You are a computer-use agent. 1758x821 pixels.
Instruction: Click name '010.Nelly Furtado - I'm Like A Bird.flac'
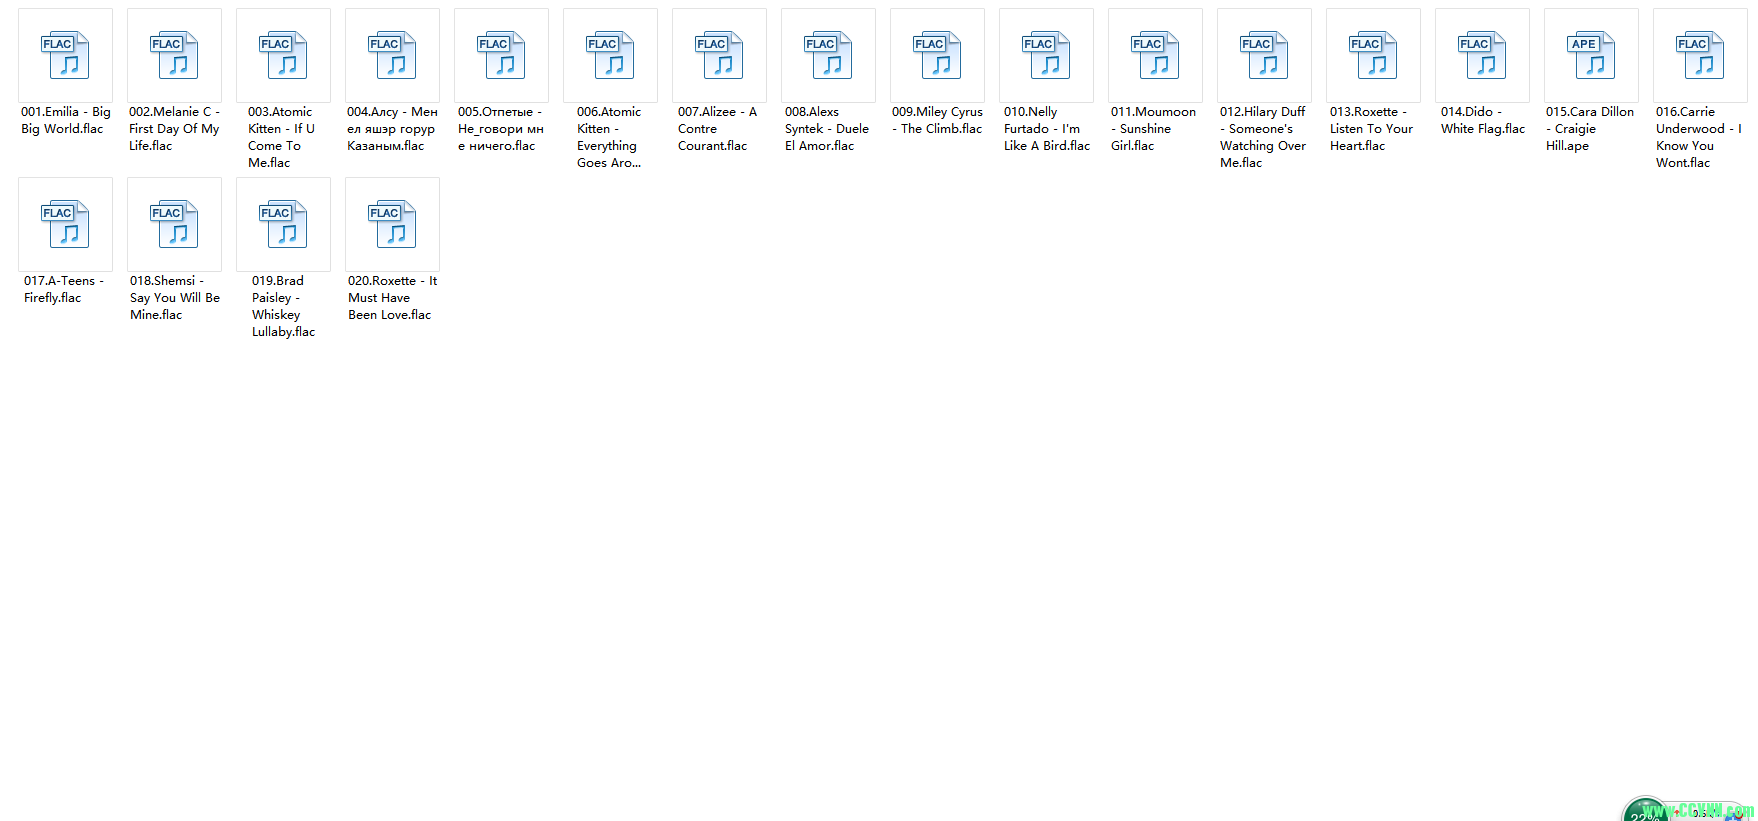1047,129
